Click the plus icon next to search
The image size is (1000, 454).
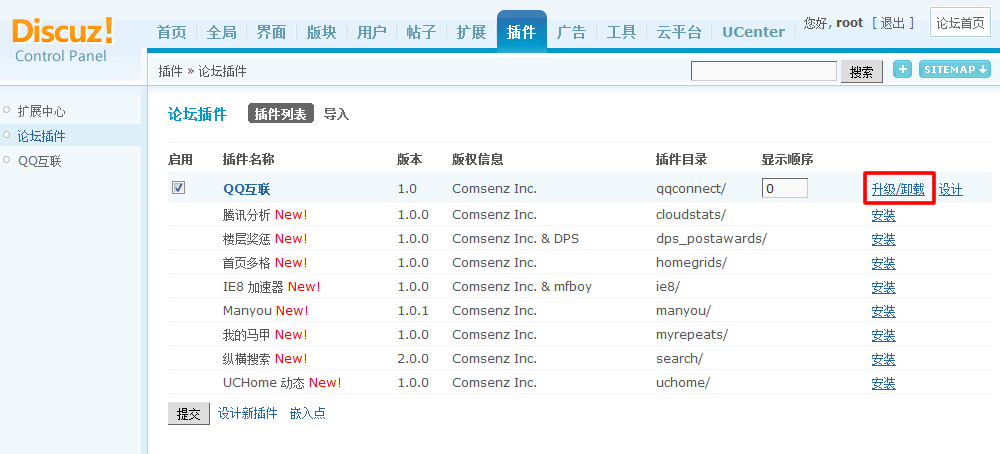point(902,70)
